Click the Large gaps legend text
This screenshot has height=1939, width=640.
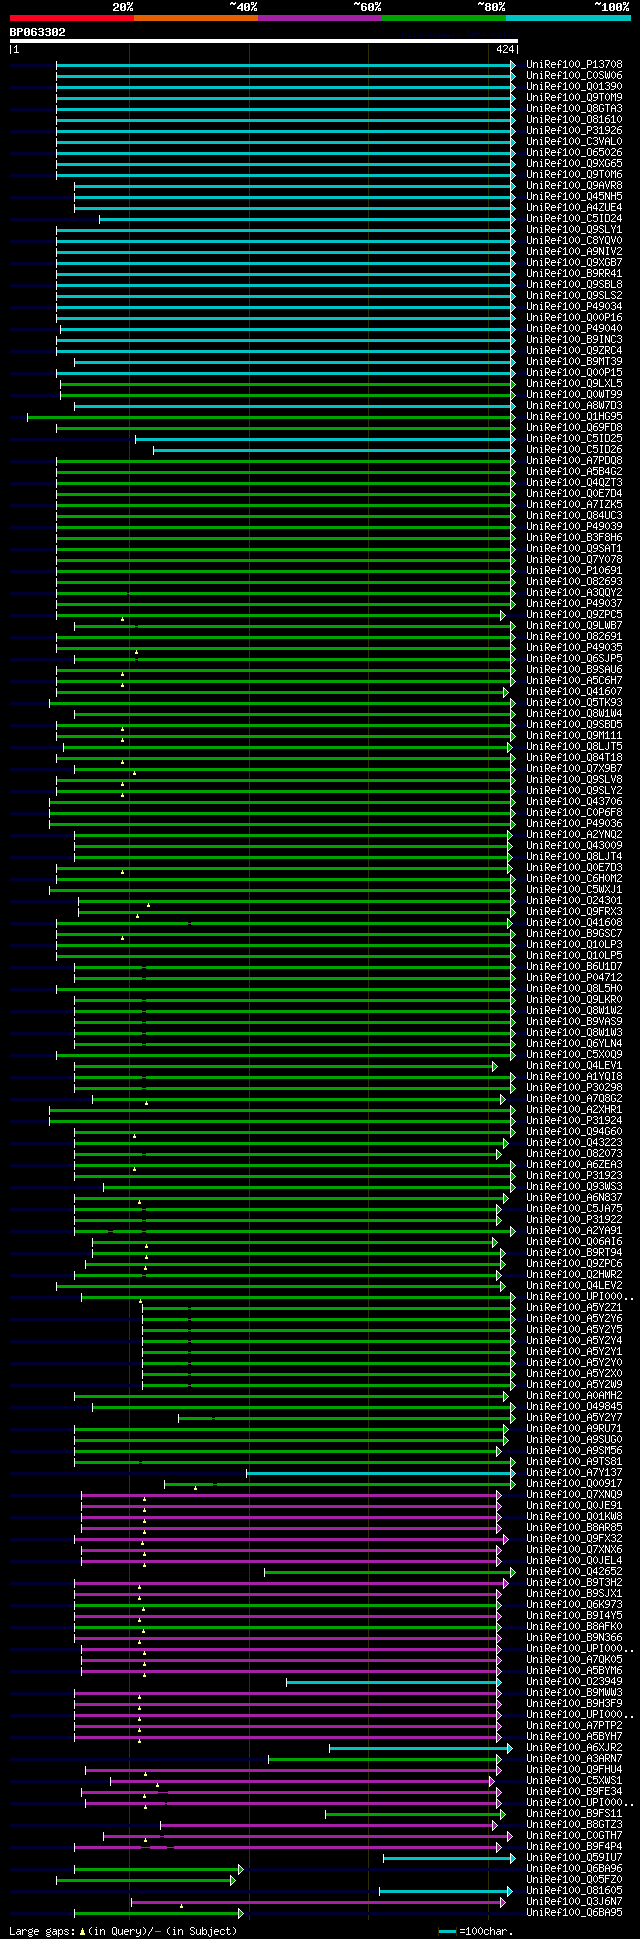point(123,1931)
